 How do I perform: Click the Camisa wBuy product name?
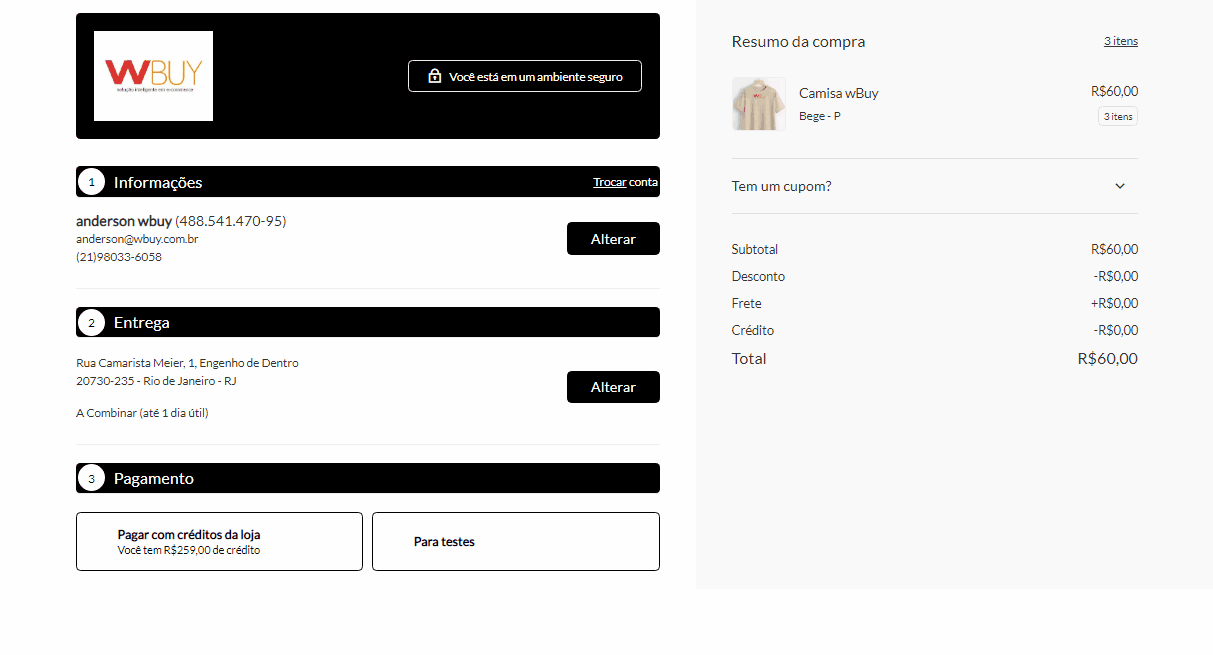[x=838, y=93]
